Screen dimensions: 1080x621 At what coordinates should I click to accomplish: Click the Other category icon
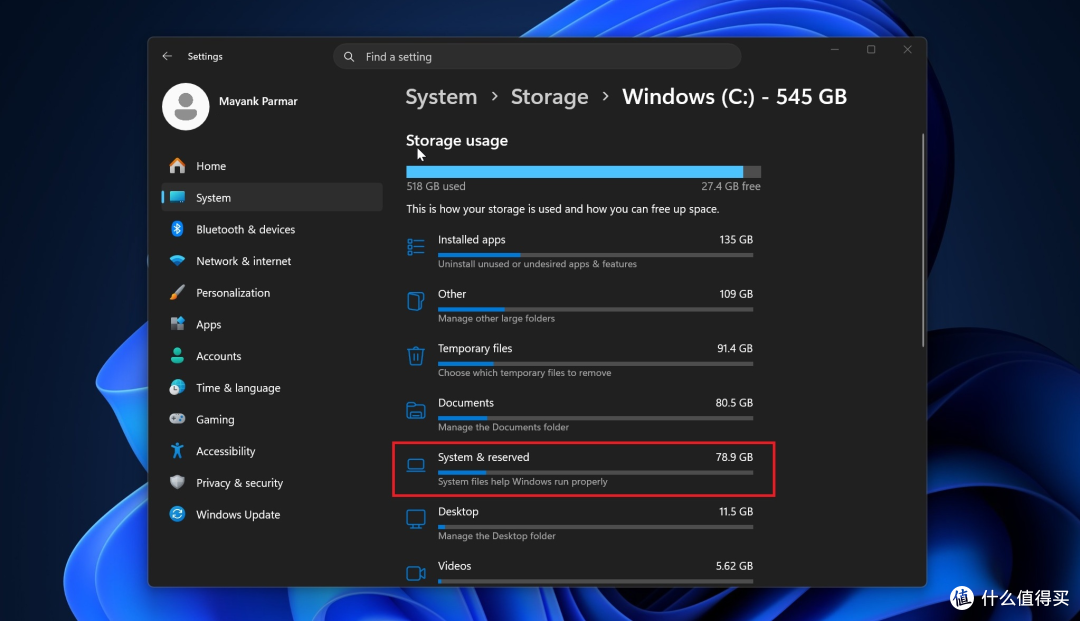click(415, 301)
